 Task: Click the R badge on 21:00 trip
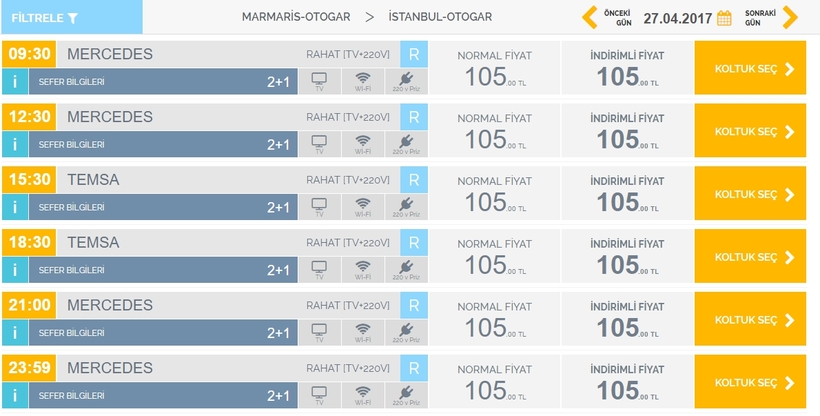(x=414, y=305)
